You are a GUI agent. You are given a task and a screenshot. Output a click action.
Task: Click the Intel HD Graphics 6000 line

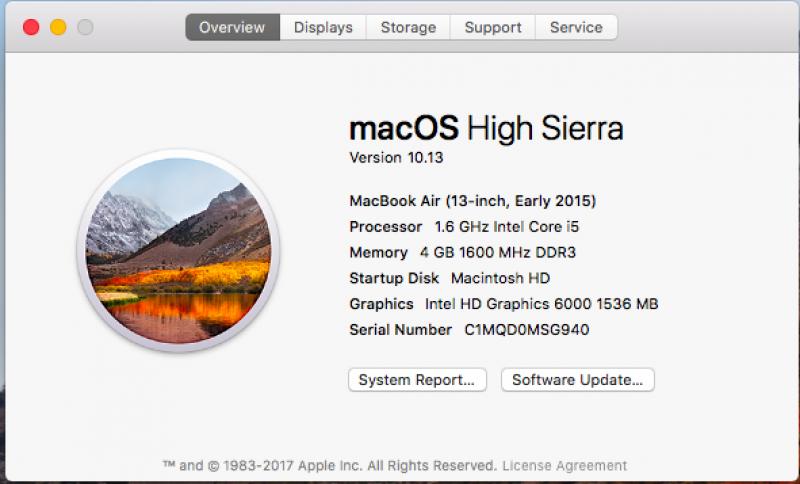click(x=504, y=304)
